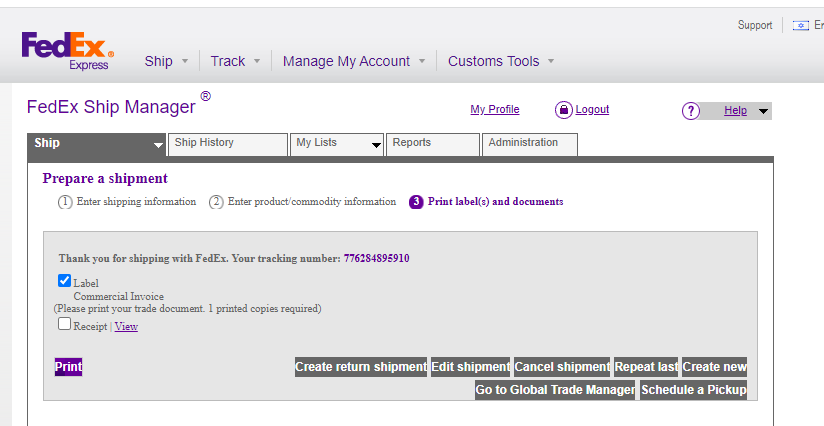824x426 pixels.
Task: Click step 1 circle icon
Action: tap(65, 202)
